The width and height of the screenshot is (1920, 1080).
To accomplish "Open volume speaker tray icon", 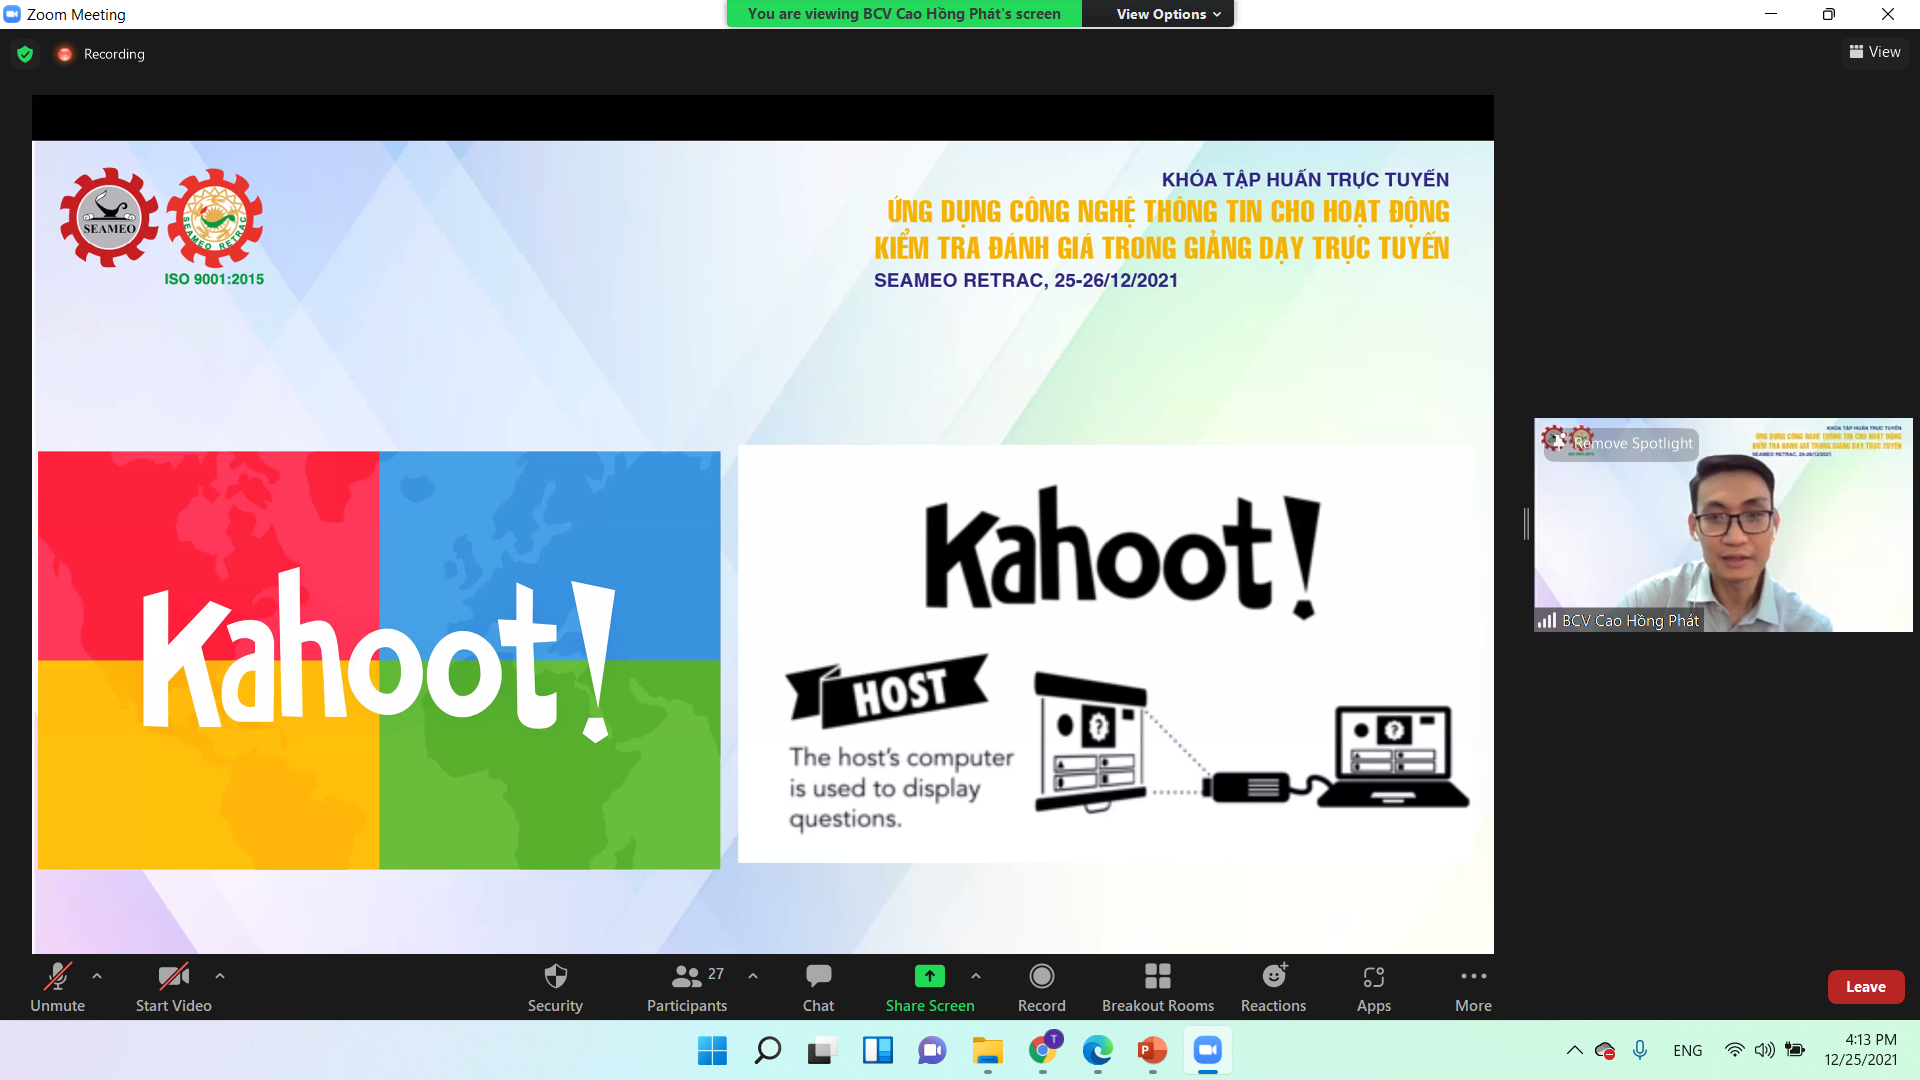I will click(1765, 1050).
